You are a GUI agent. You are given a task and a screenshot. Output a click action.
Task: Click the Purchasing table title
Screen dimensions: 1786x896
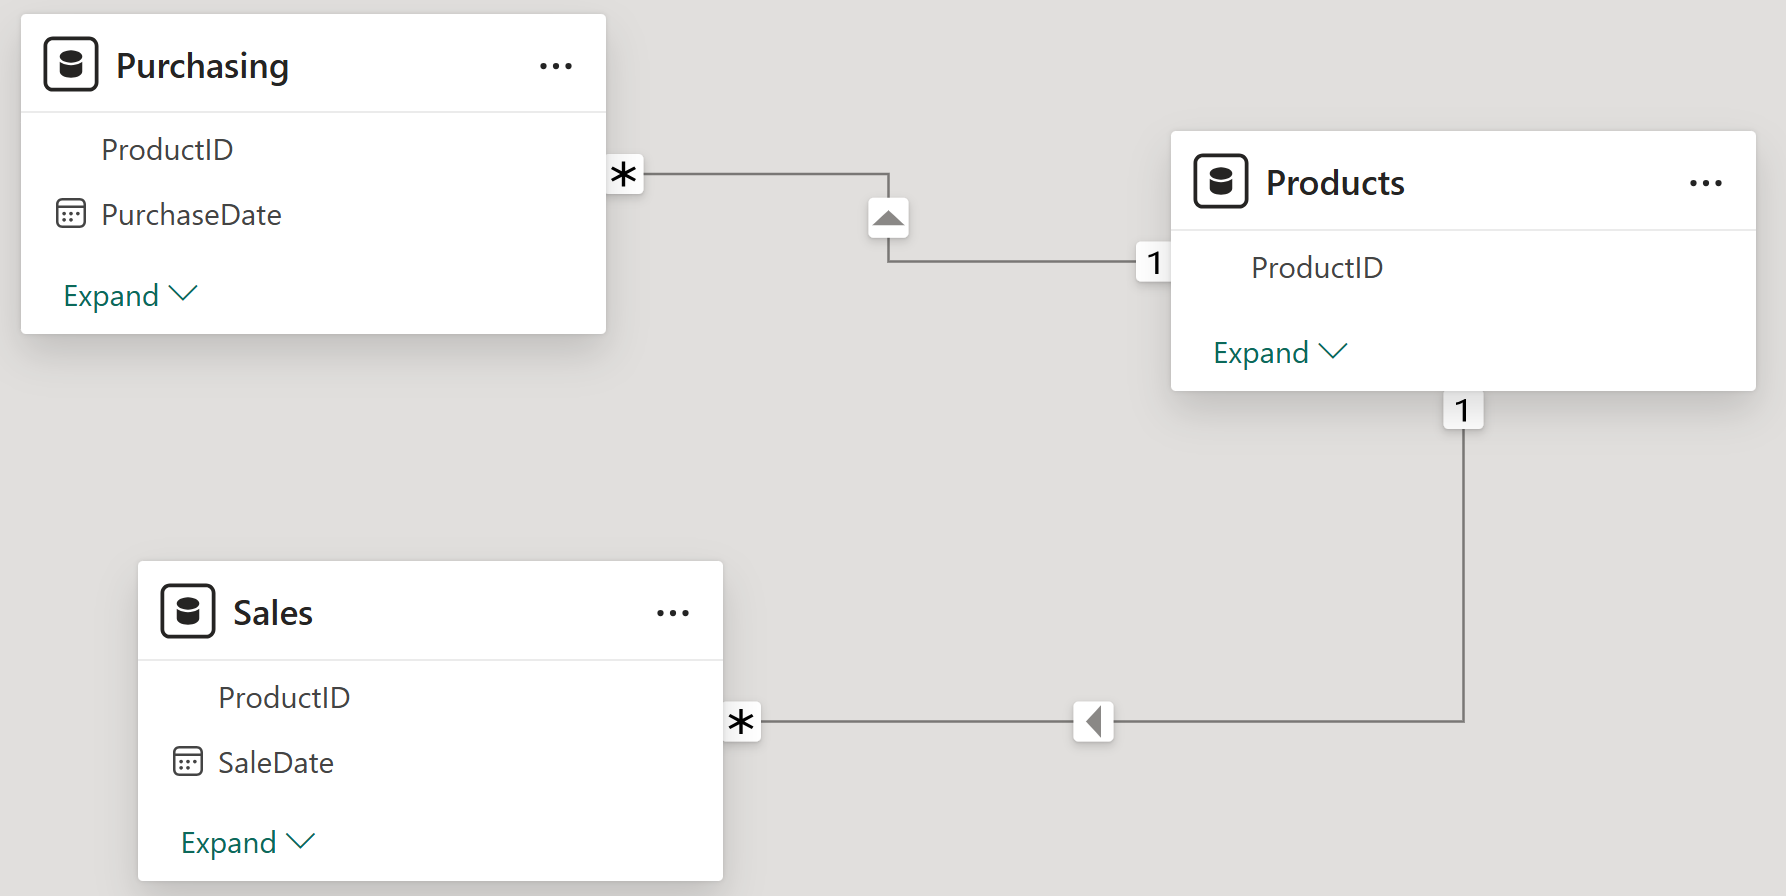(x=202, y=66)
